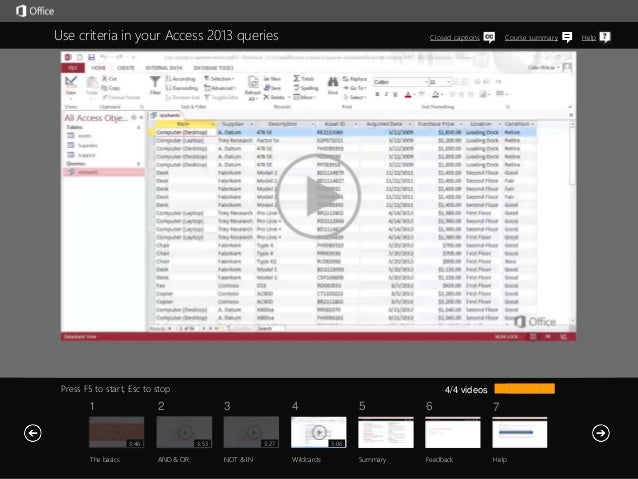
Task: Select video thumbnail 3, NOT & IN
Action: point(251,432)
